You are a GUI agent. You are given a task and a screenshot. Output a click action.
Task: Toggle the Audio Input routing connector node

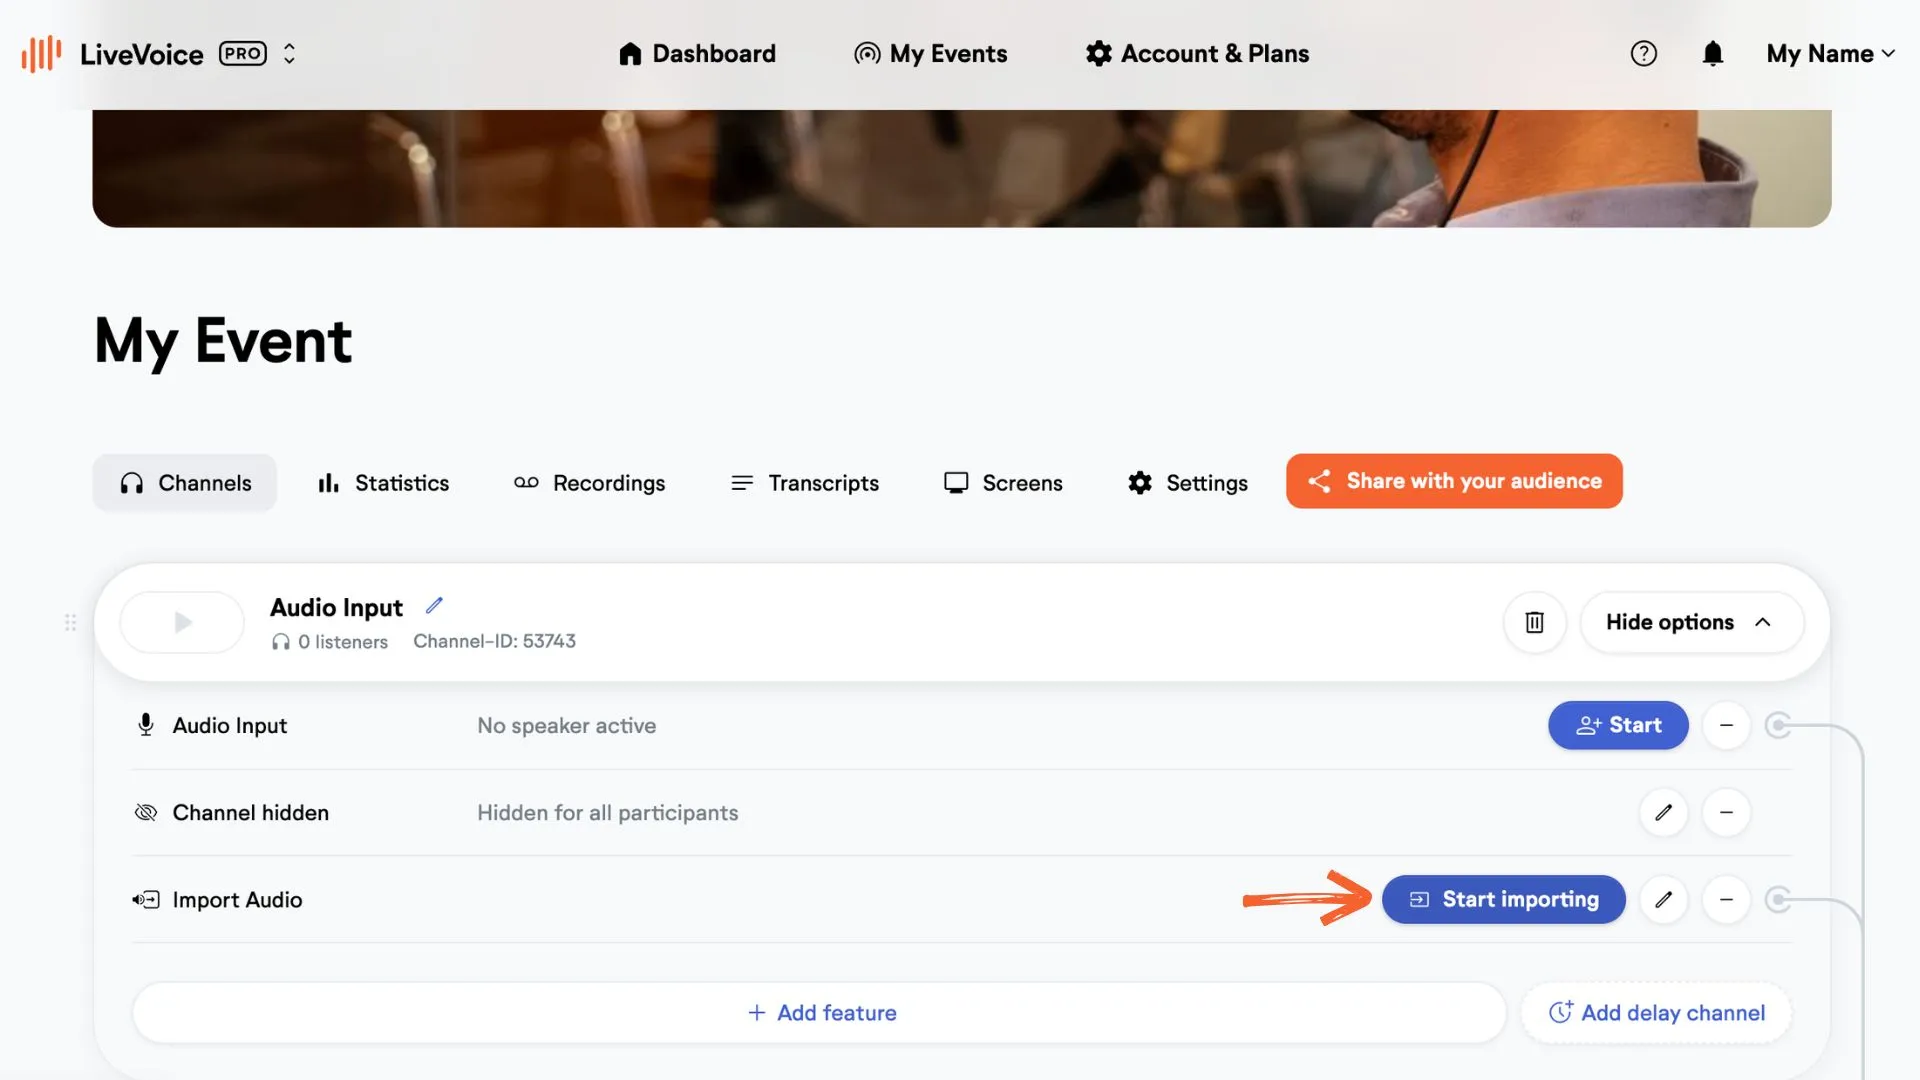[1778, 725]
